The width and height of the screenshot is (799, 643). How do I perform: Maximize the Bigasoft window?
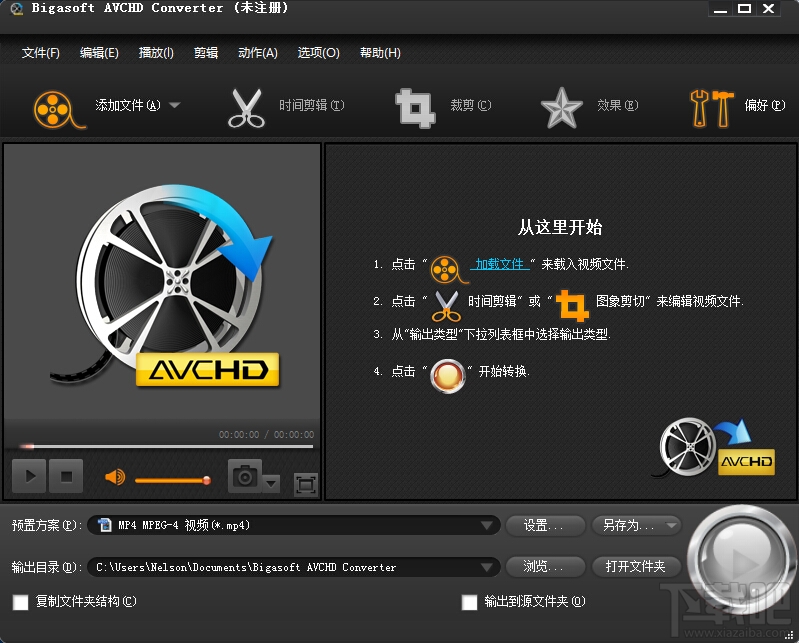click(744, 9)
